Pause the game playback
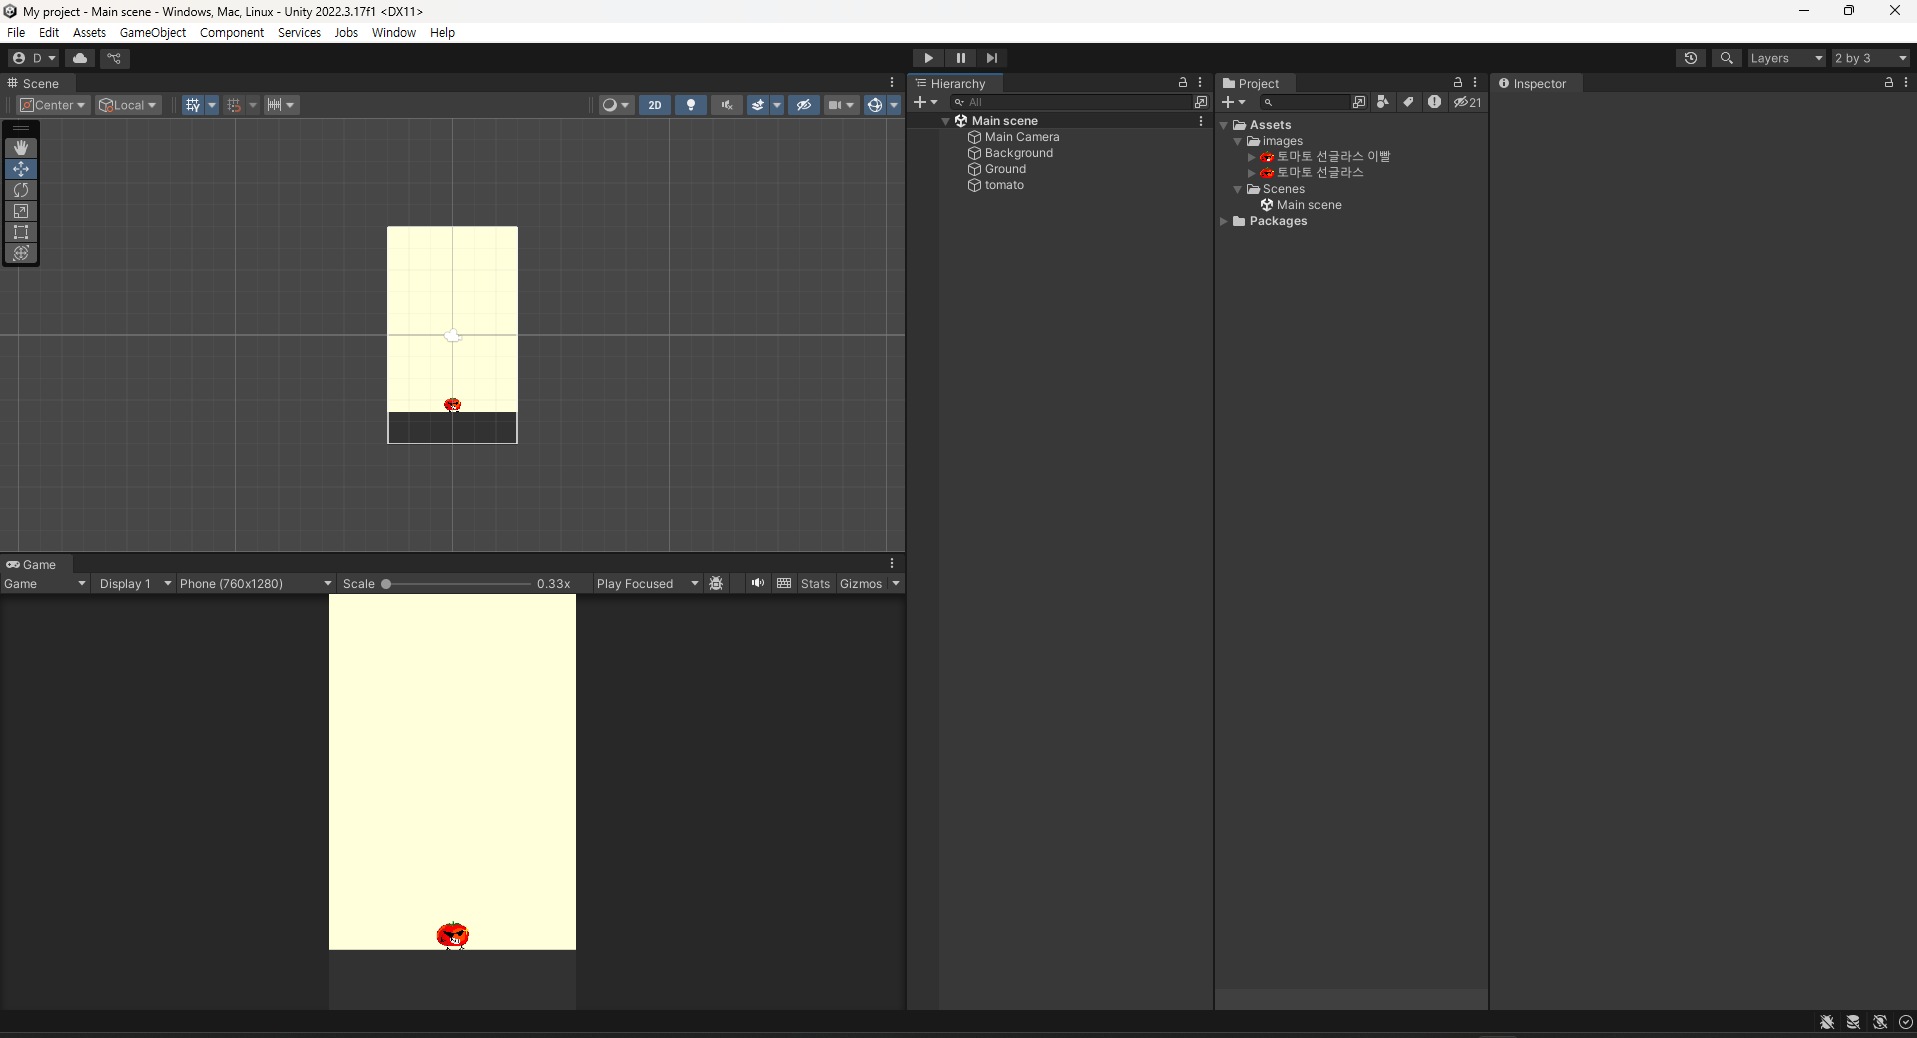 (x=960, y=58)
